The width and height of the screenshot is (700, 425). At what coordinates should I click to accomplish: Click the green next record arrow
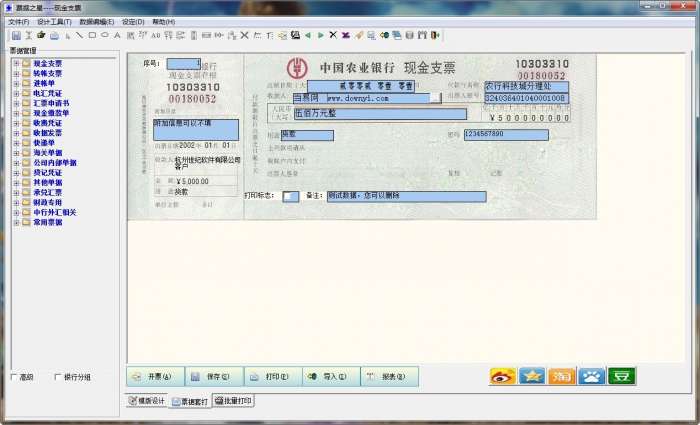click(x=321, y=35)
